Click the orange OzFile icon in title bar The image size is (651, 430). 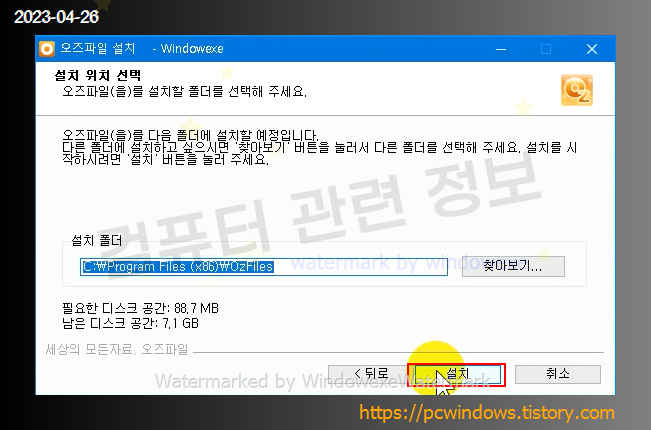click(x=47, y=49)
